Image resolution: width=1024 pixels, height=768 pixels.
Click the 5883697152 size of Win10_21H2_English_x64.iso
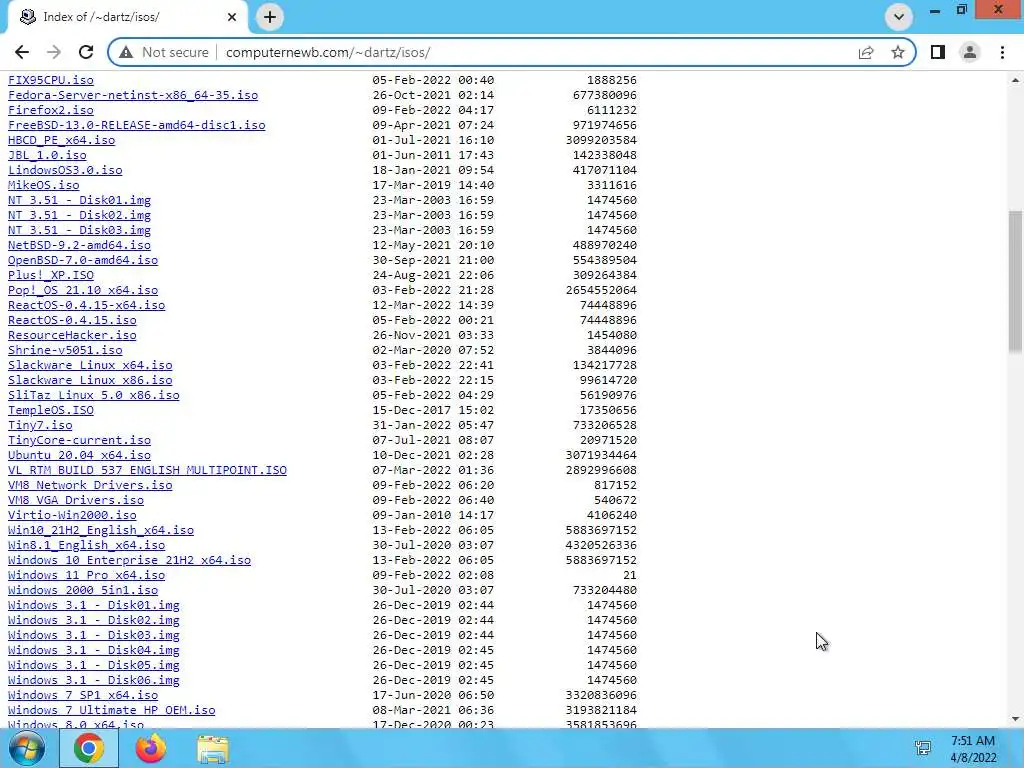601,530
